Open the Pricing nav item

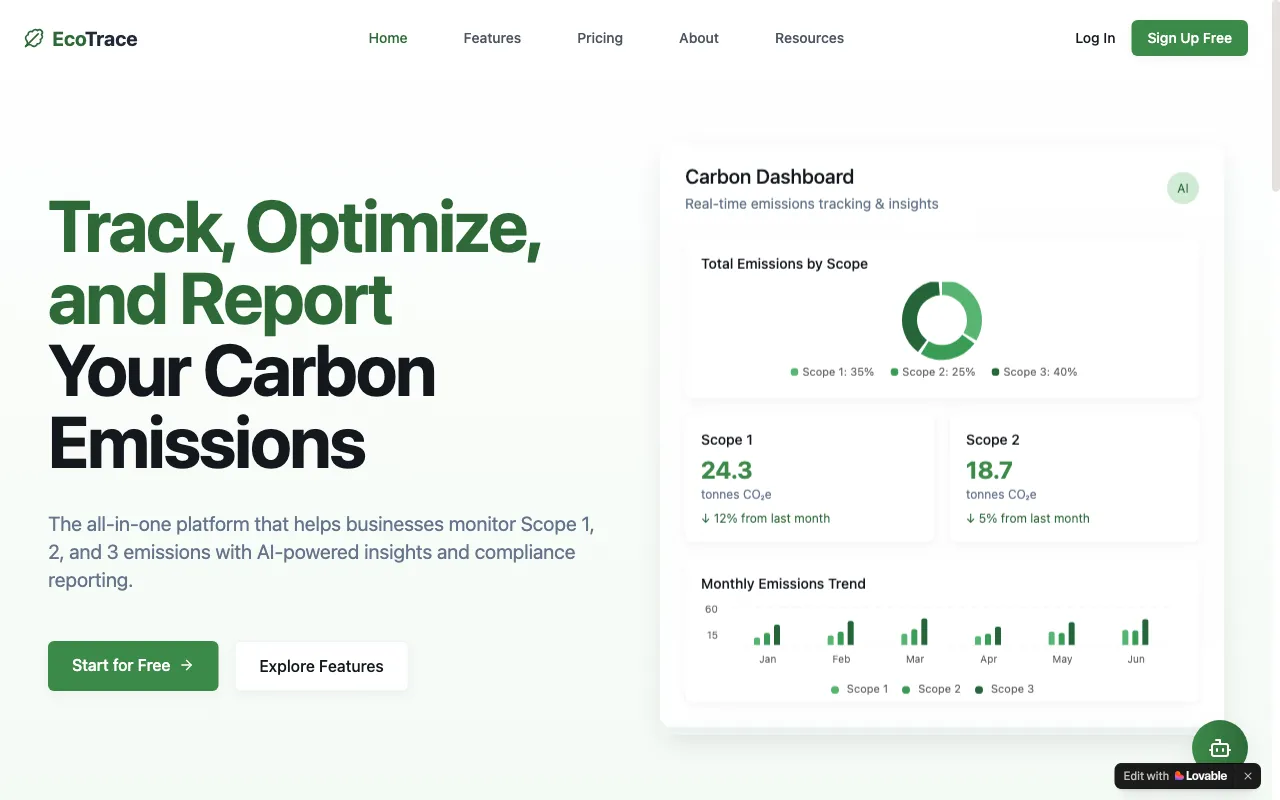(600, 38)
